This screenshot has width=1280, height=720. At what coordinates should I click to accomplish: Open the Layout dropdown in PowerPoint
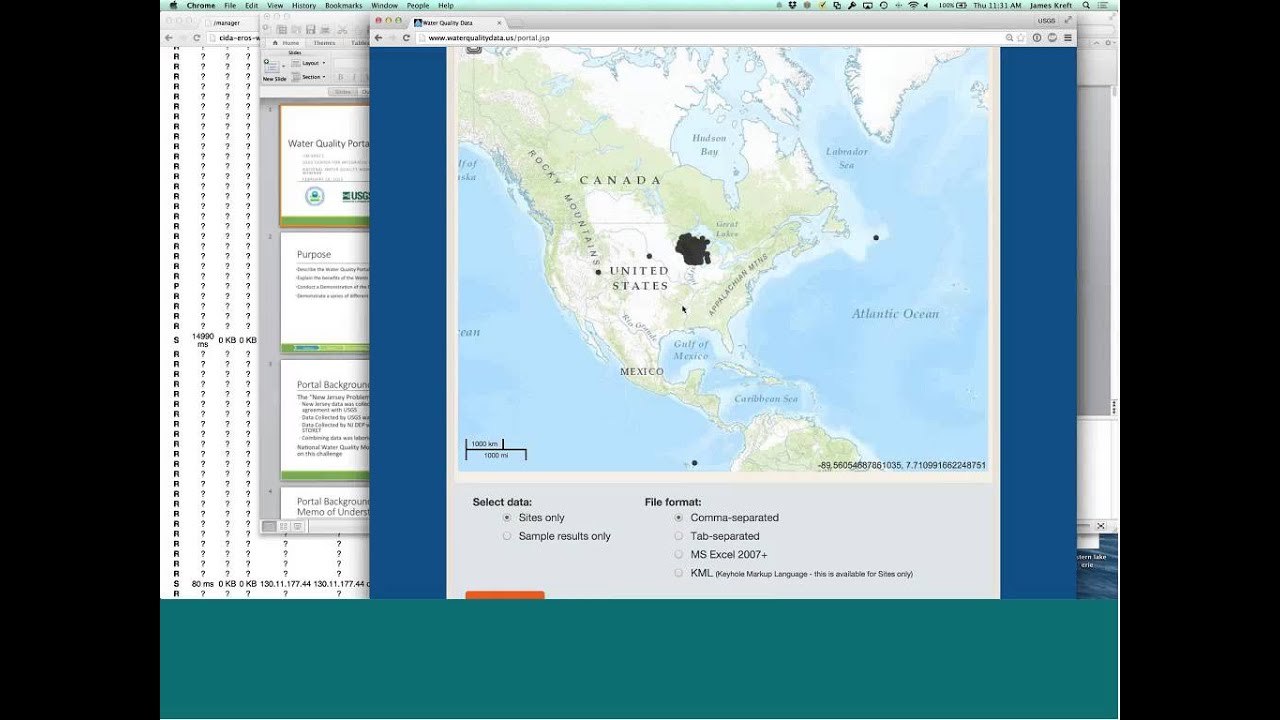pyautogui.click(x=307, y=63)
